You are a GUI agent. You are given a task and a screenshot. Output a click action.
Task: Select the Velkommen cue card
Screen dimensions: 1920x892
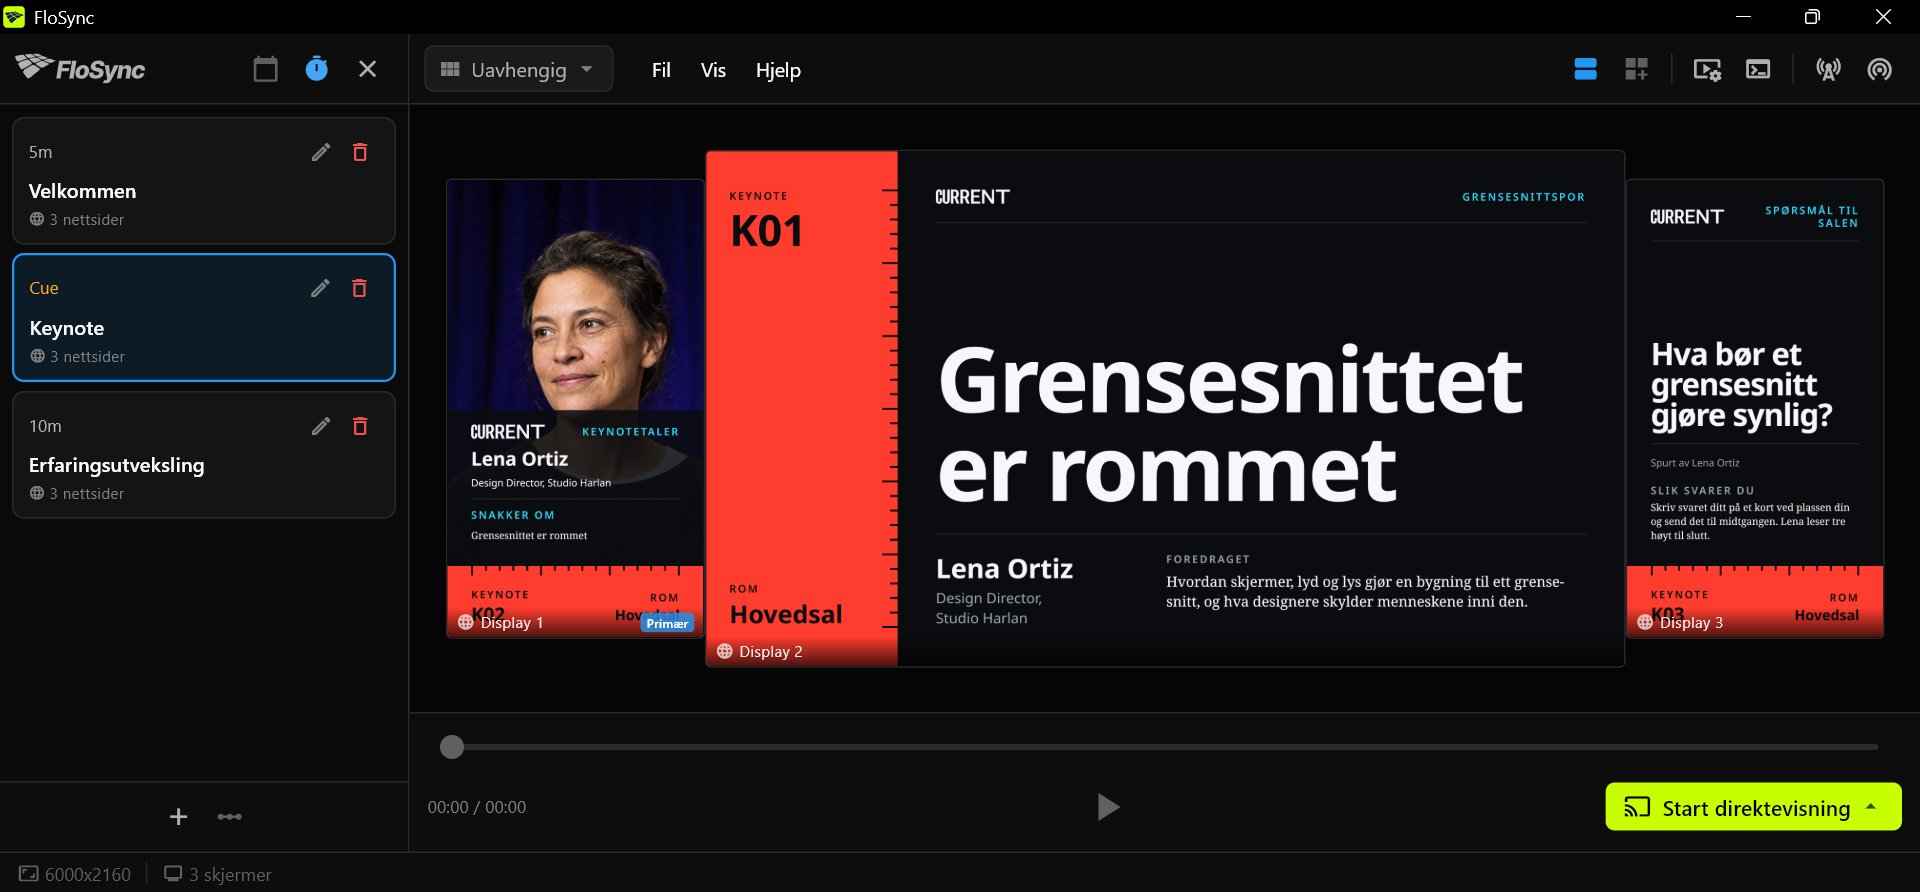click(204, 181)
